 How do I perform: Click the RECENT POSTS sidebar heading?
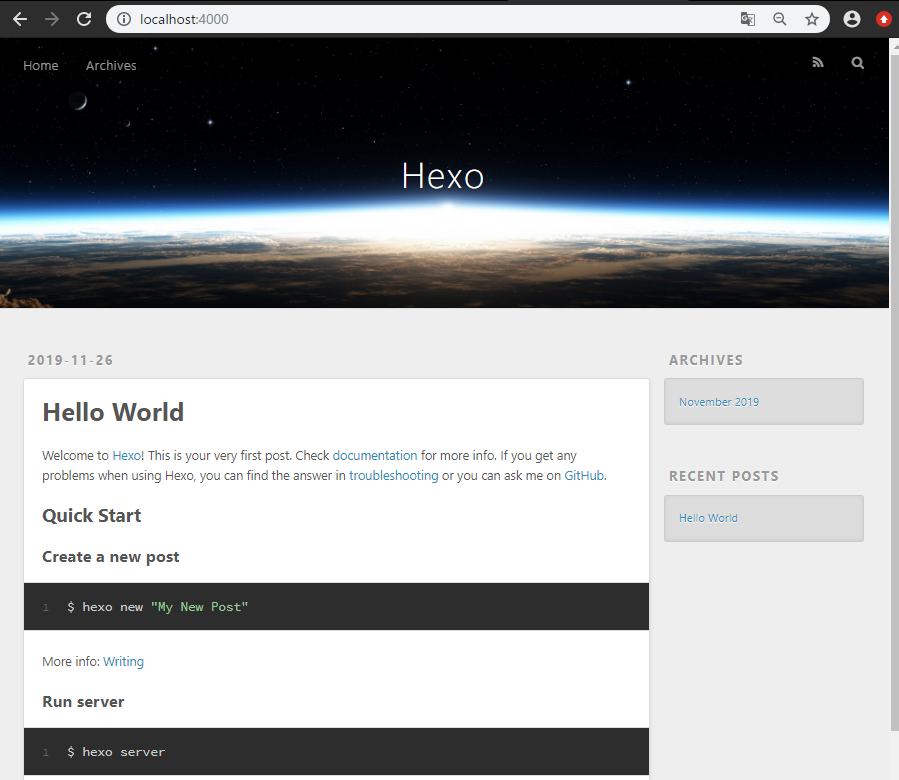(x=724, y=476)
